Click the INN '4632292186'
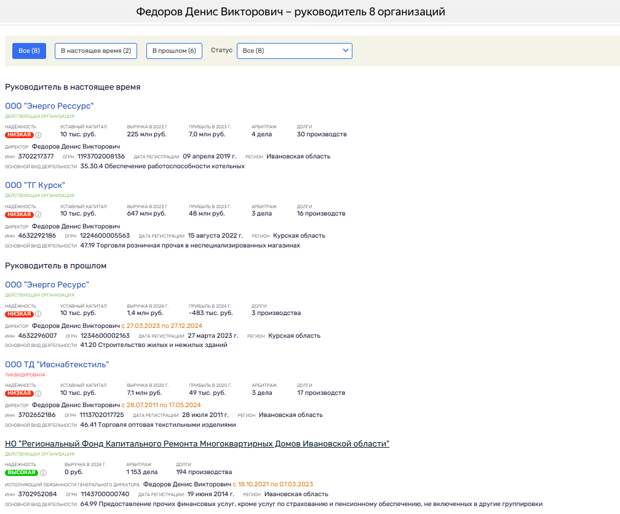 point(37,236)
